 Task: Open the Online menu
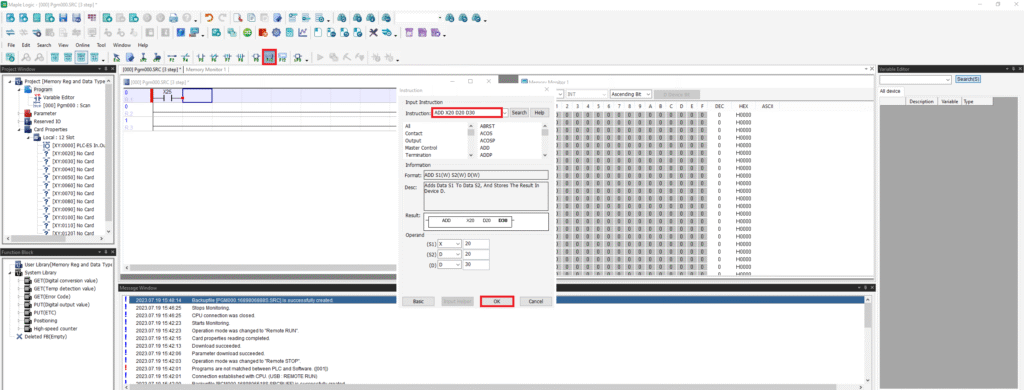[x=83, y=45]
